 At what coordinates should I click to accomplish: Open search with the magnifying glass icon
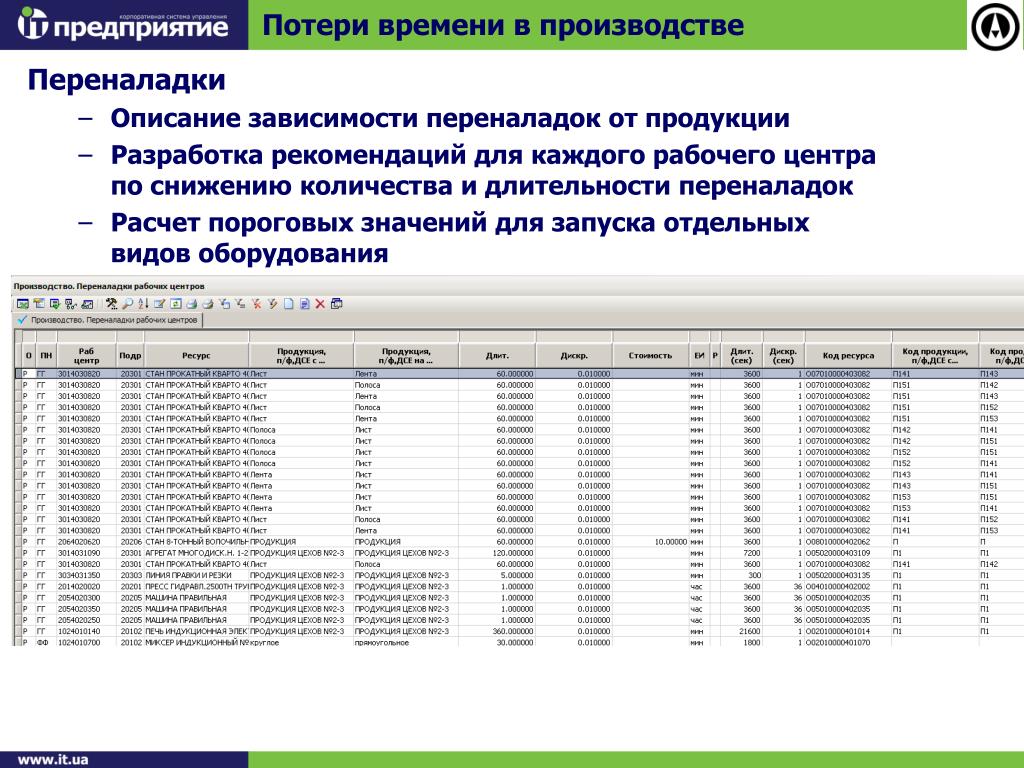127,304
